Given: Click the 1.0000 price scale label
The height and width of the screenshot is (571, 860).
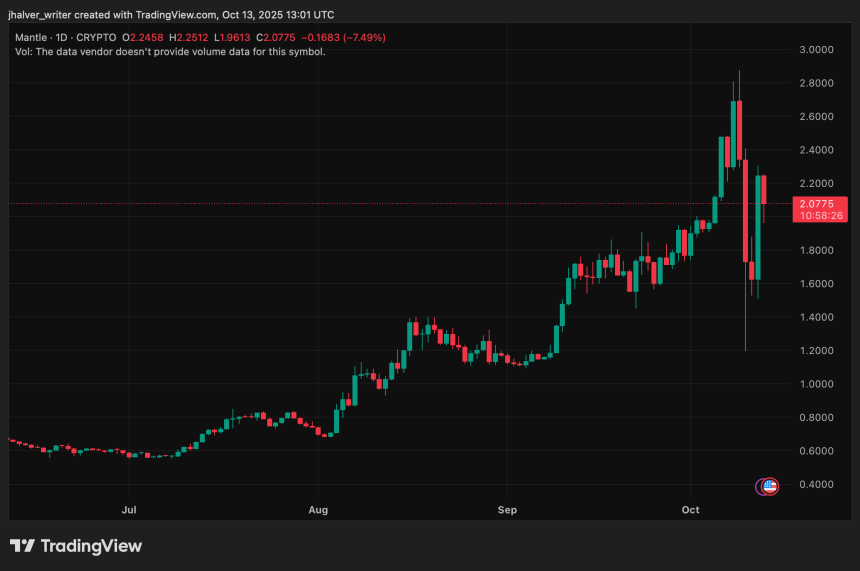Looking at the screenshot, I should 816,384.
